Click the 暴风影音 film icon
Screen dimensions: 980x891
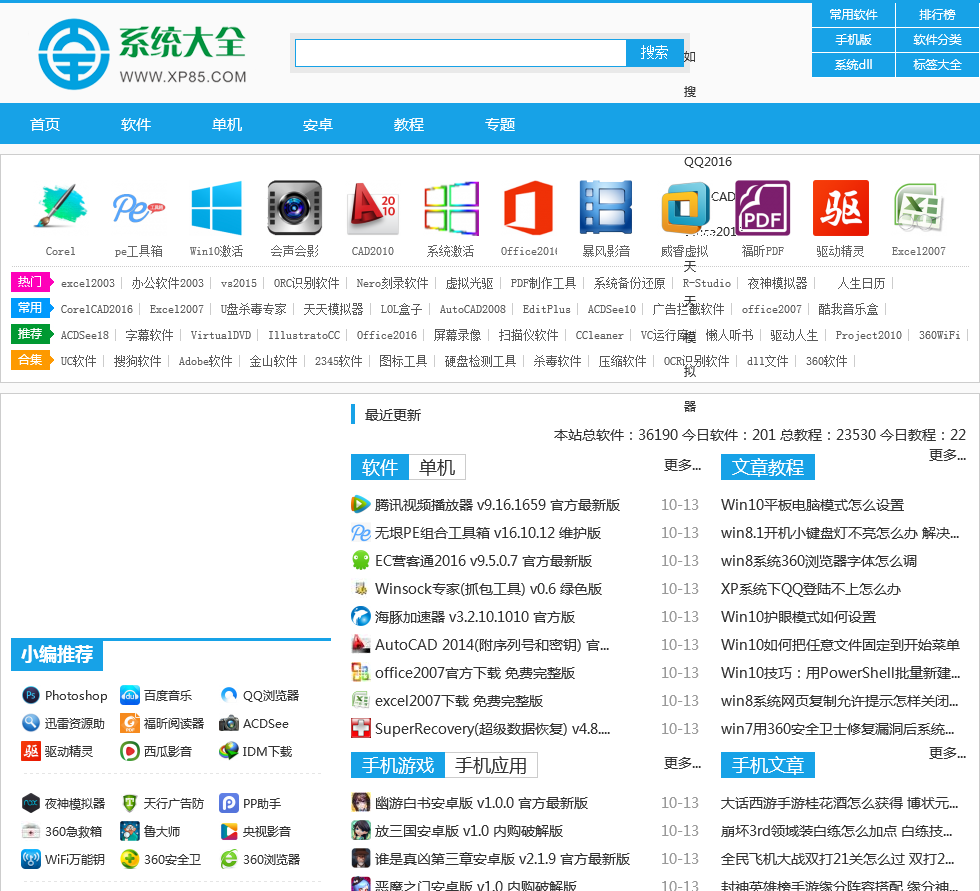tap(606, 207)
